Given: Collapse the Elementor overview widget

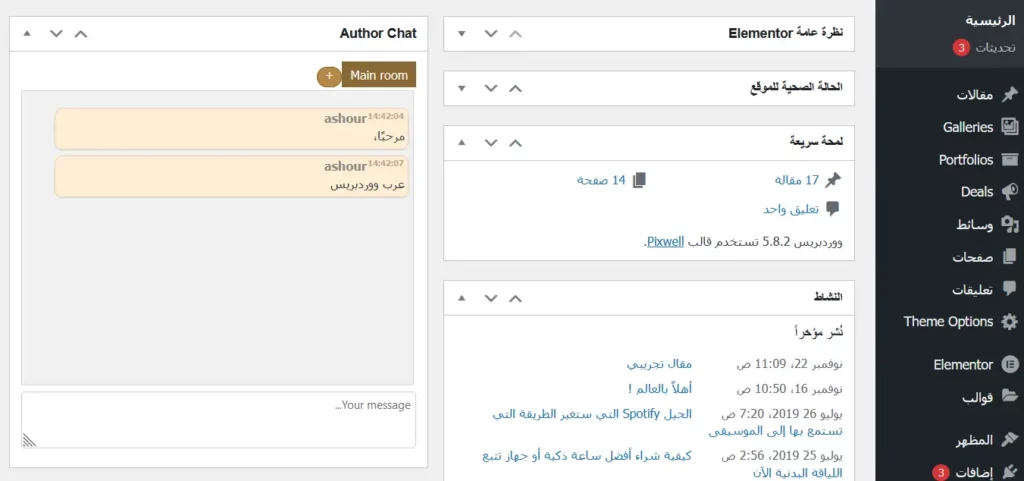Looking at the screenshot, I should (461, 34).
